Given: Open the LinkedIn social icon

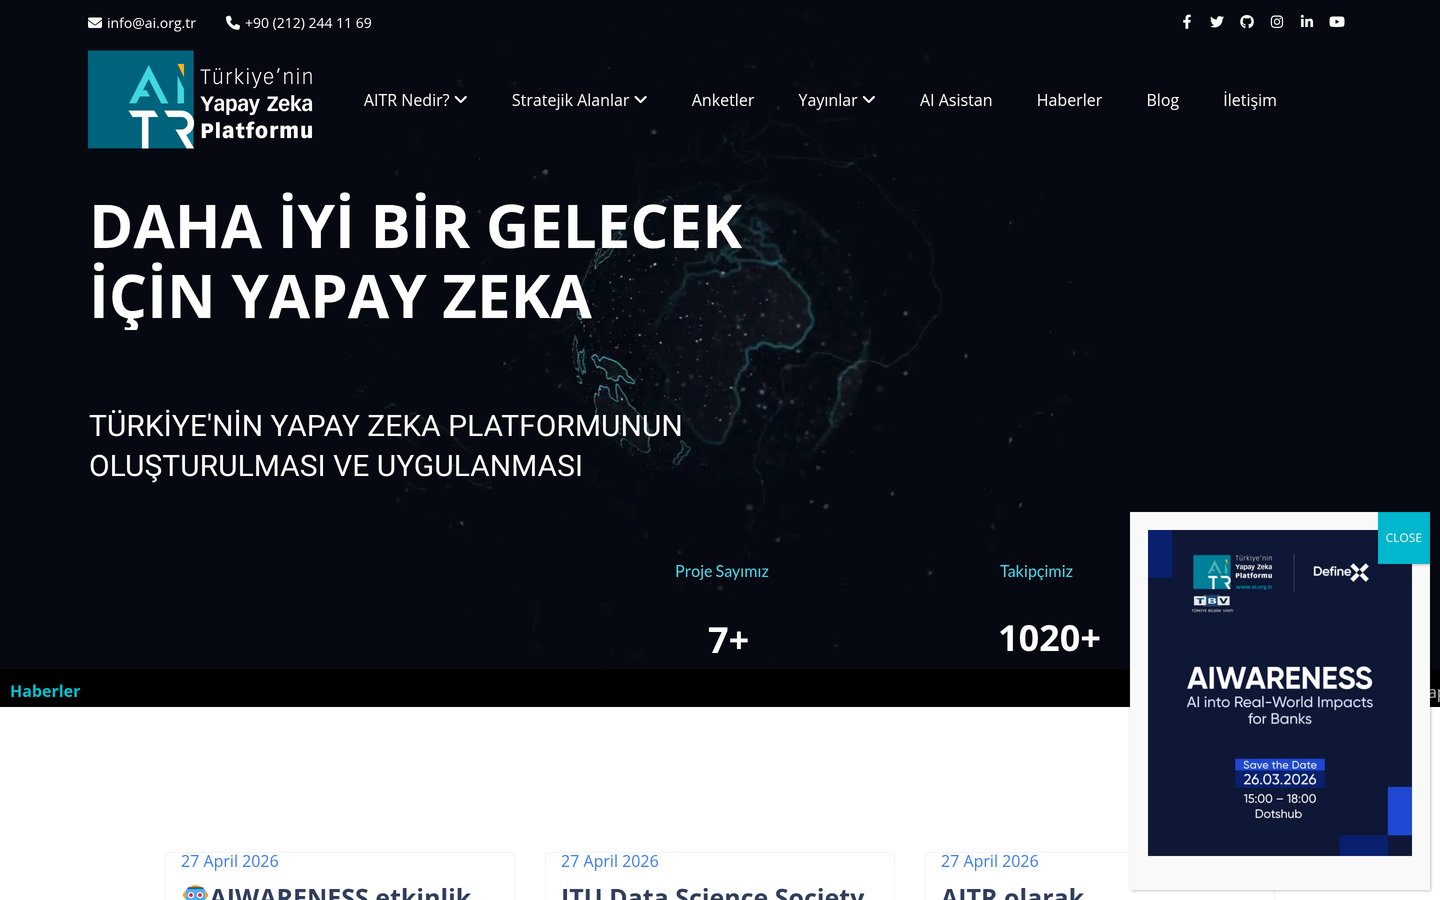Looking at the screenshot, I should click(x=1307, y=22).
